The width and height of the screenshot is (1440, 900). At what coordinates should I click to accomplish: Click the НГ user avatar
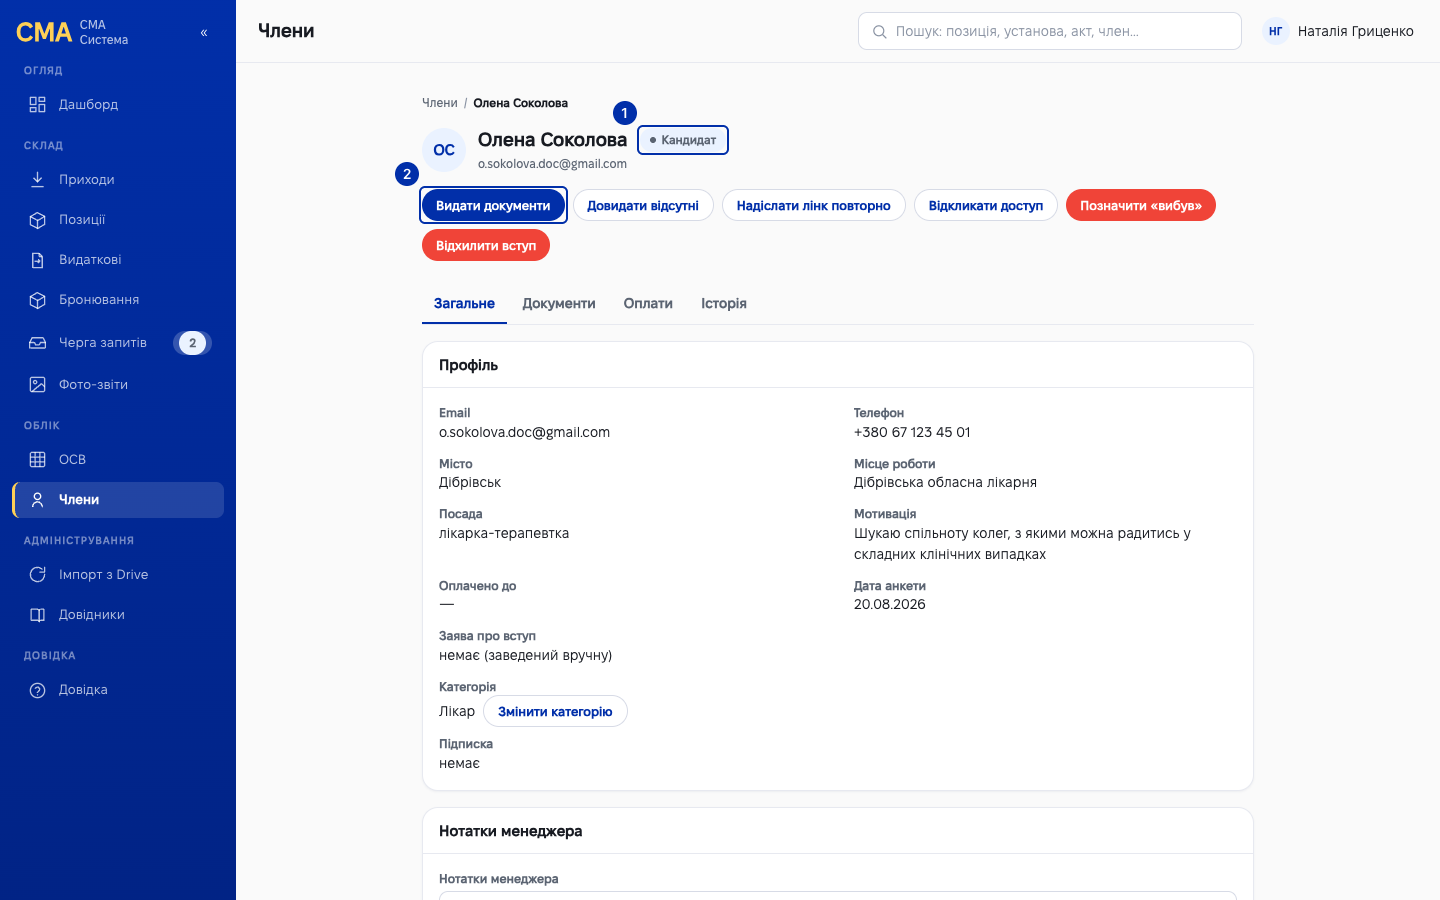click(1276, 31)
